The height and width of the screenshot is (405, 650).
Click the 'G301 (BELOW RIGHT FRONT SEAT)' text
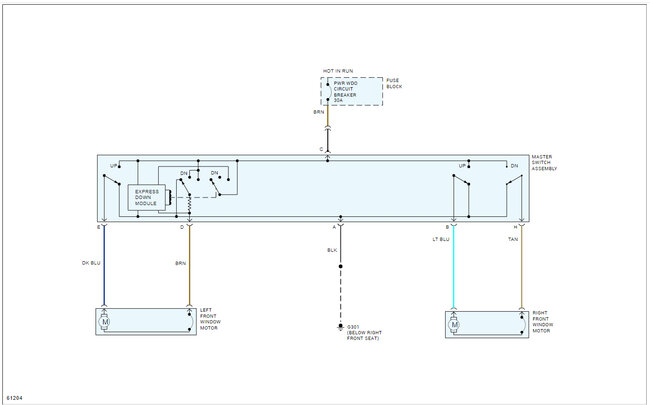coord(364,332)
